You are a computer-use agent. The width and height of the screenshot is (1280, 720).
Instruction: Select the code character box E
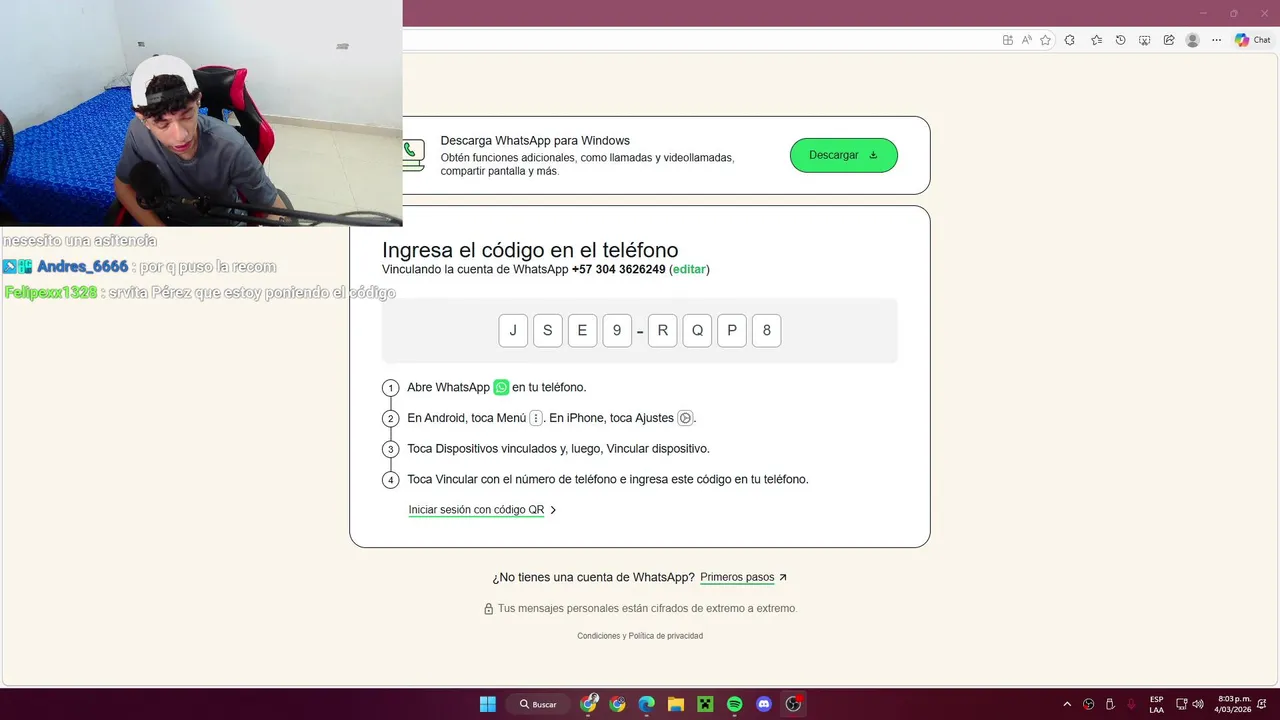[x=582, y=331]
